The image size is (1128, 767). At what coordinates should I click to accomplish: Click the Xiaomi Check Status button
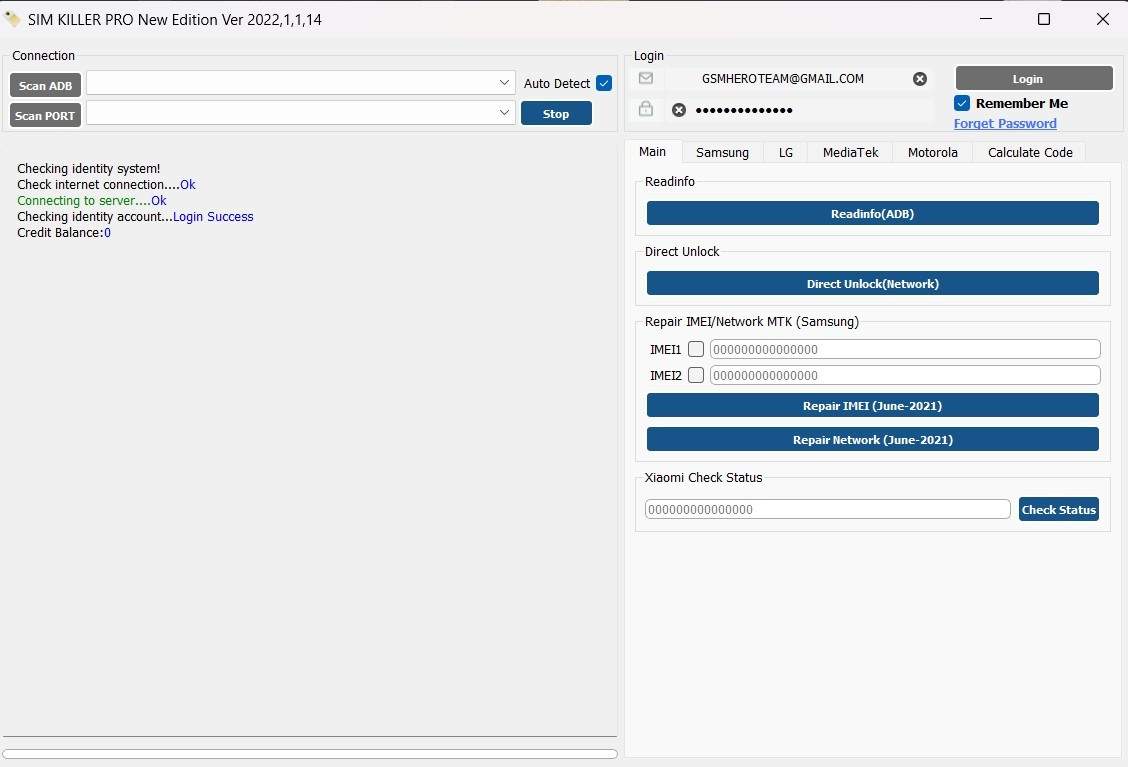tap(1058, 509)
